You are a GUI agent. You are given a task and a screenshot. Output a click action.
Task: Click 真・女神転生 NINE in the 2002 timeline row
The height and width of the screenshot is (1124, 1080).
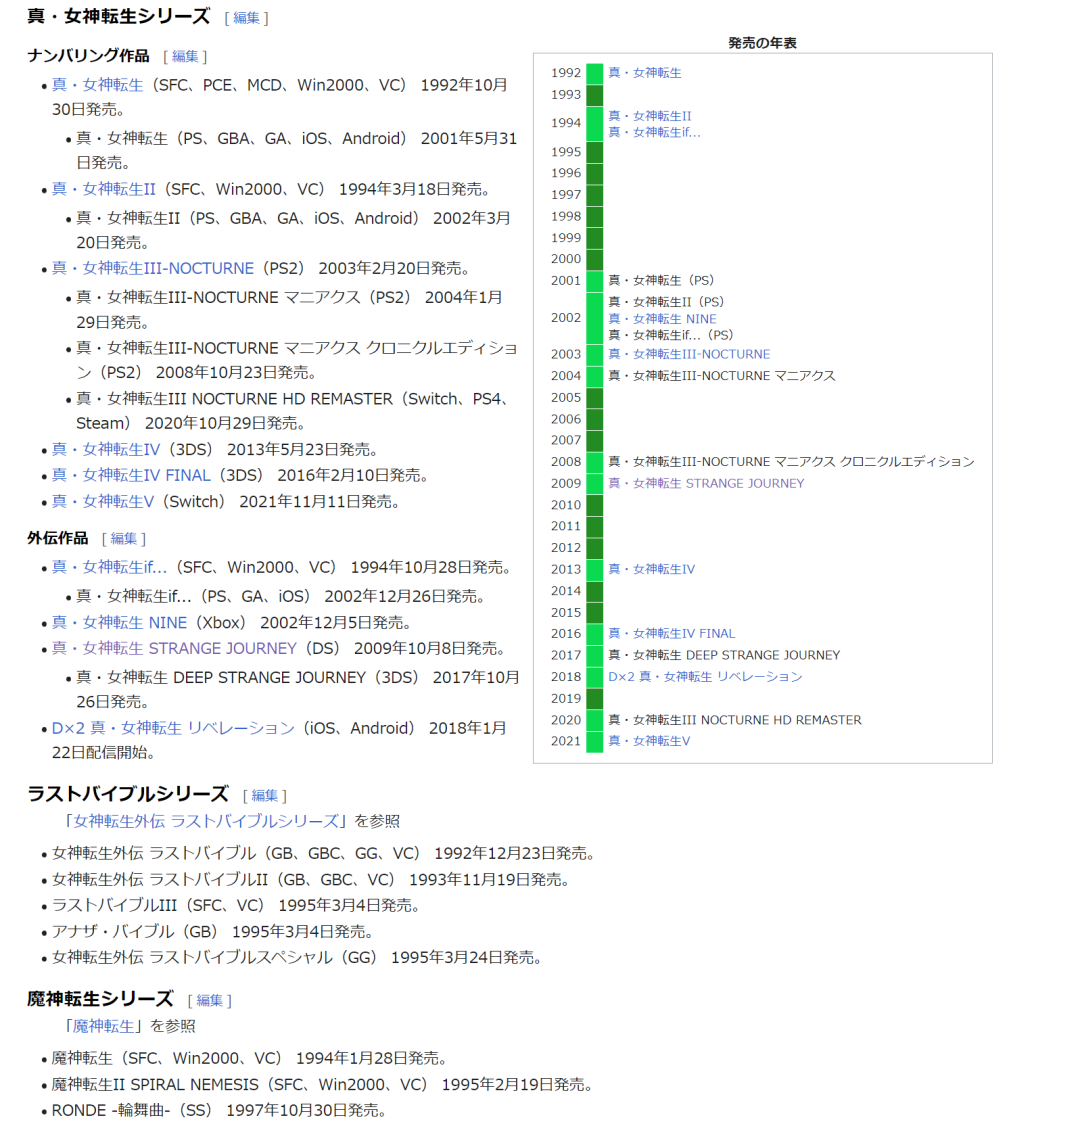click(661, 318)
